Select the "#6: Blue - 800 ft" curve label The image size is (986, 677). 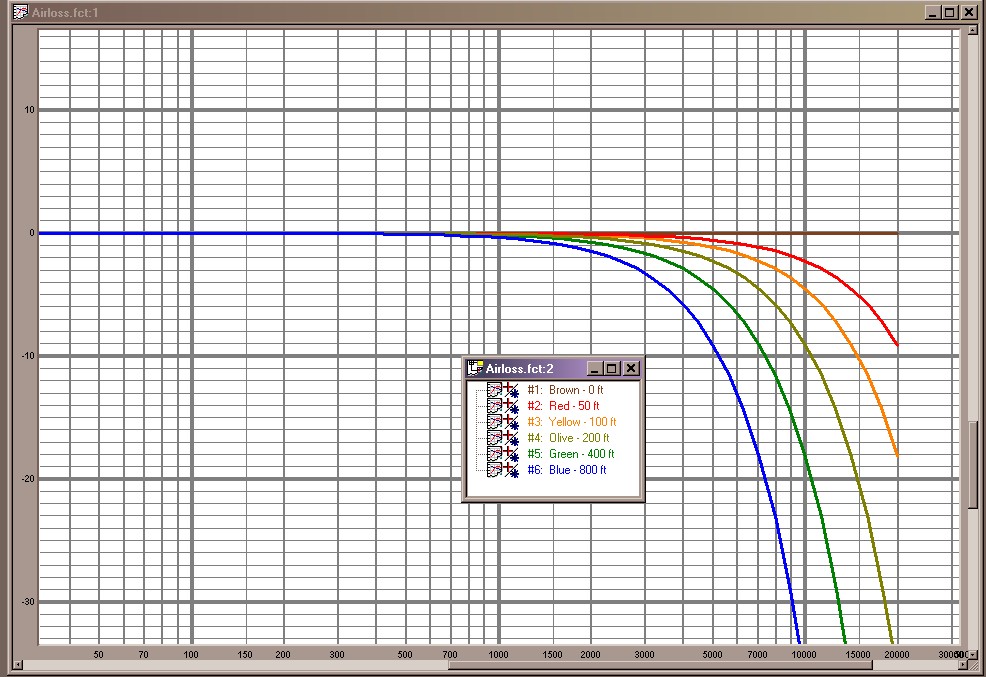tap(566, 470)
